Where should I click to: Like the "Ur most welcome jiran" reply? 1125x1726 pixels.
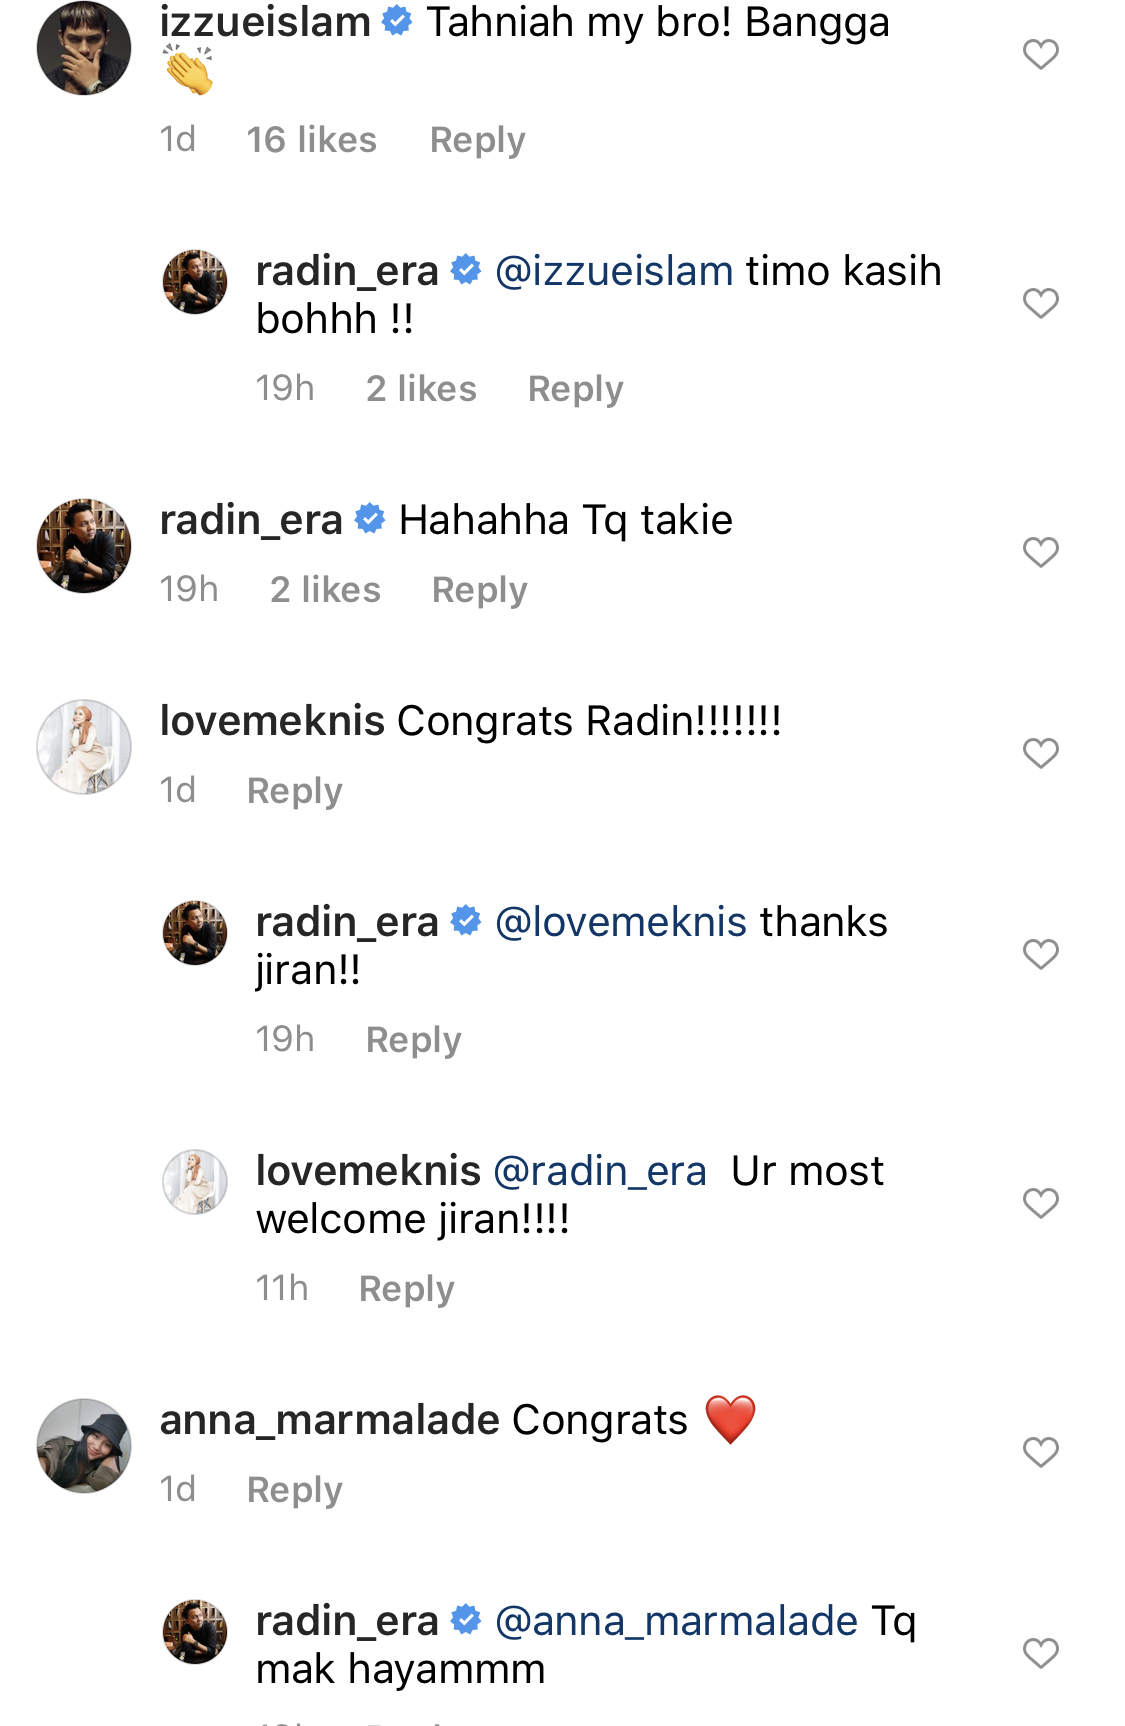(1040, 1203)
